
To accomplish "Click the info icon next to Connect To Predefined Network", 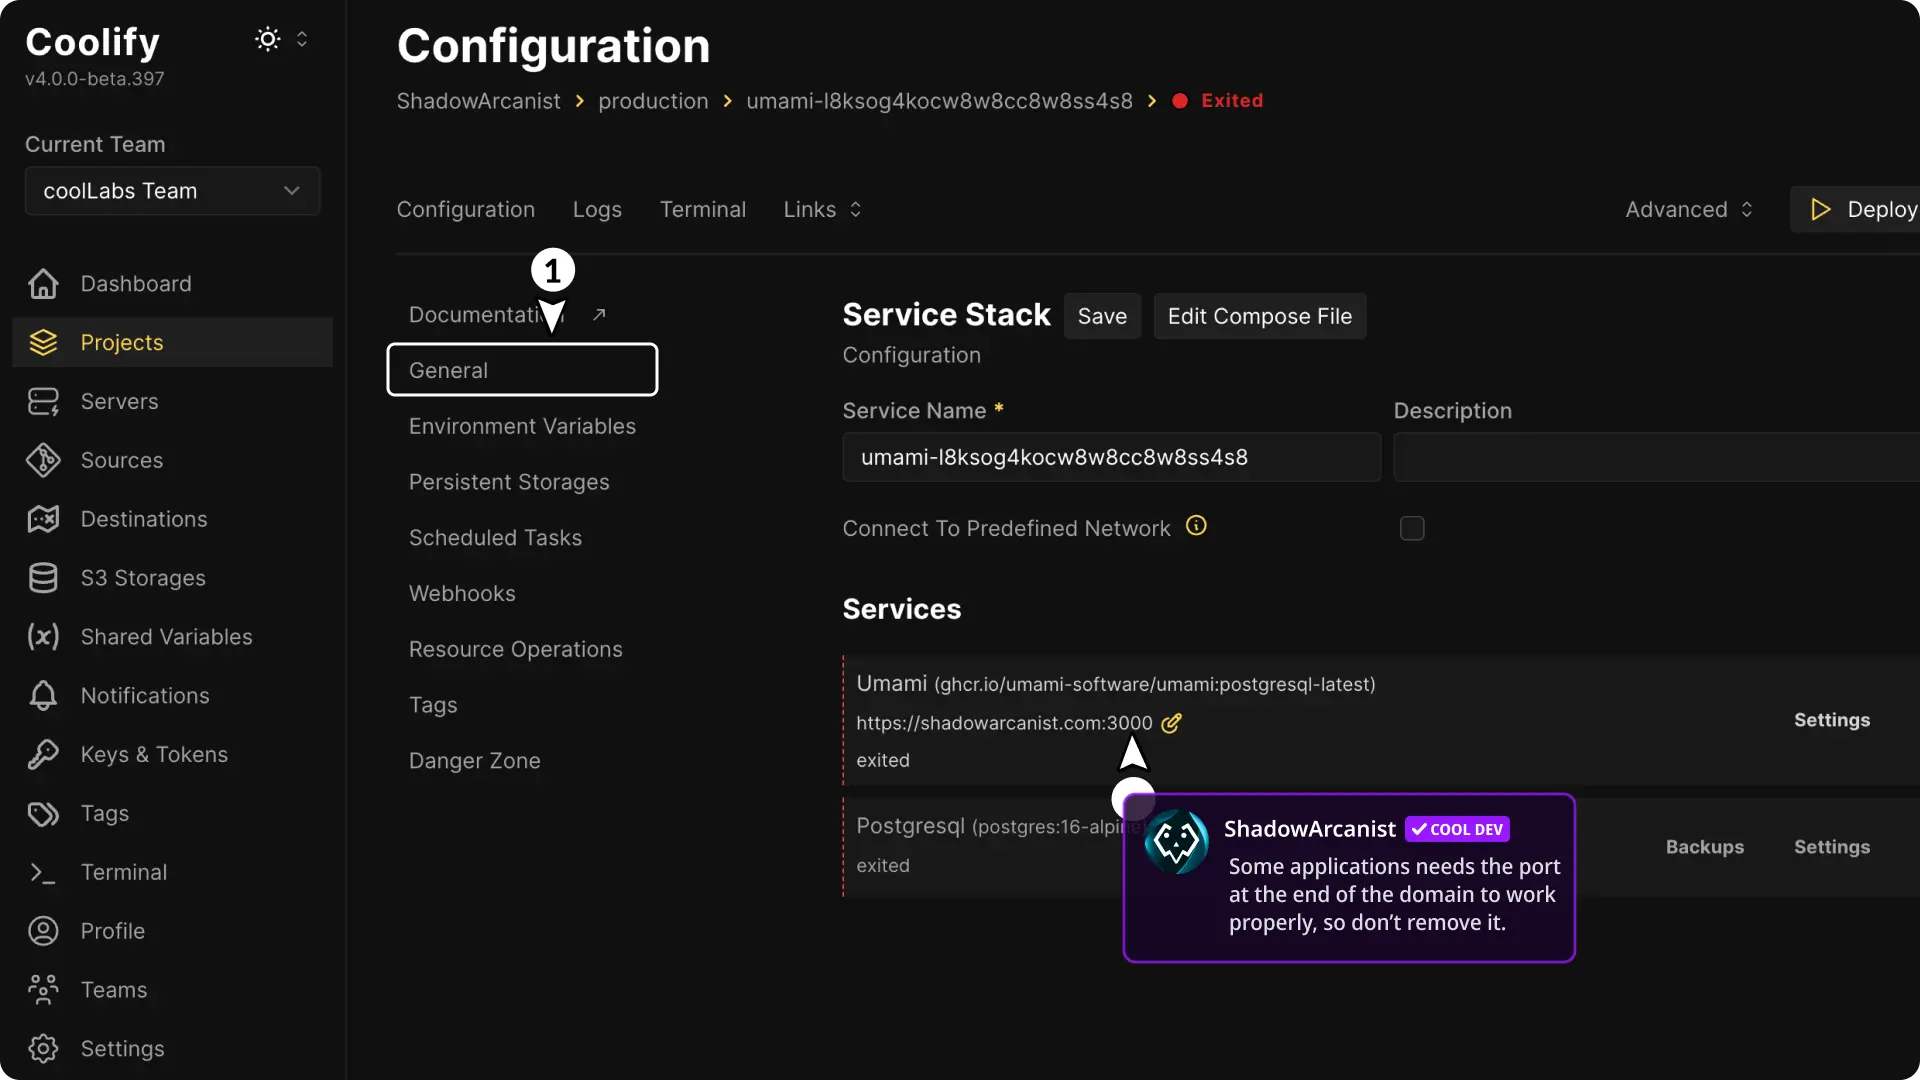I will tap(1196, 525).
